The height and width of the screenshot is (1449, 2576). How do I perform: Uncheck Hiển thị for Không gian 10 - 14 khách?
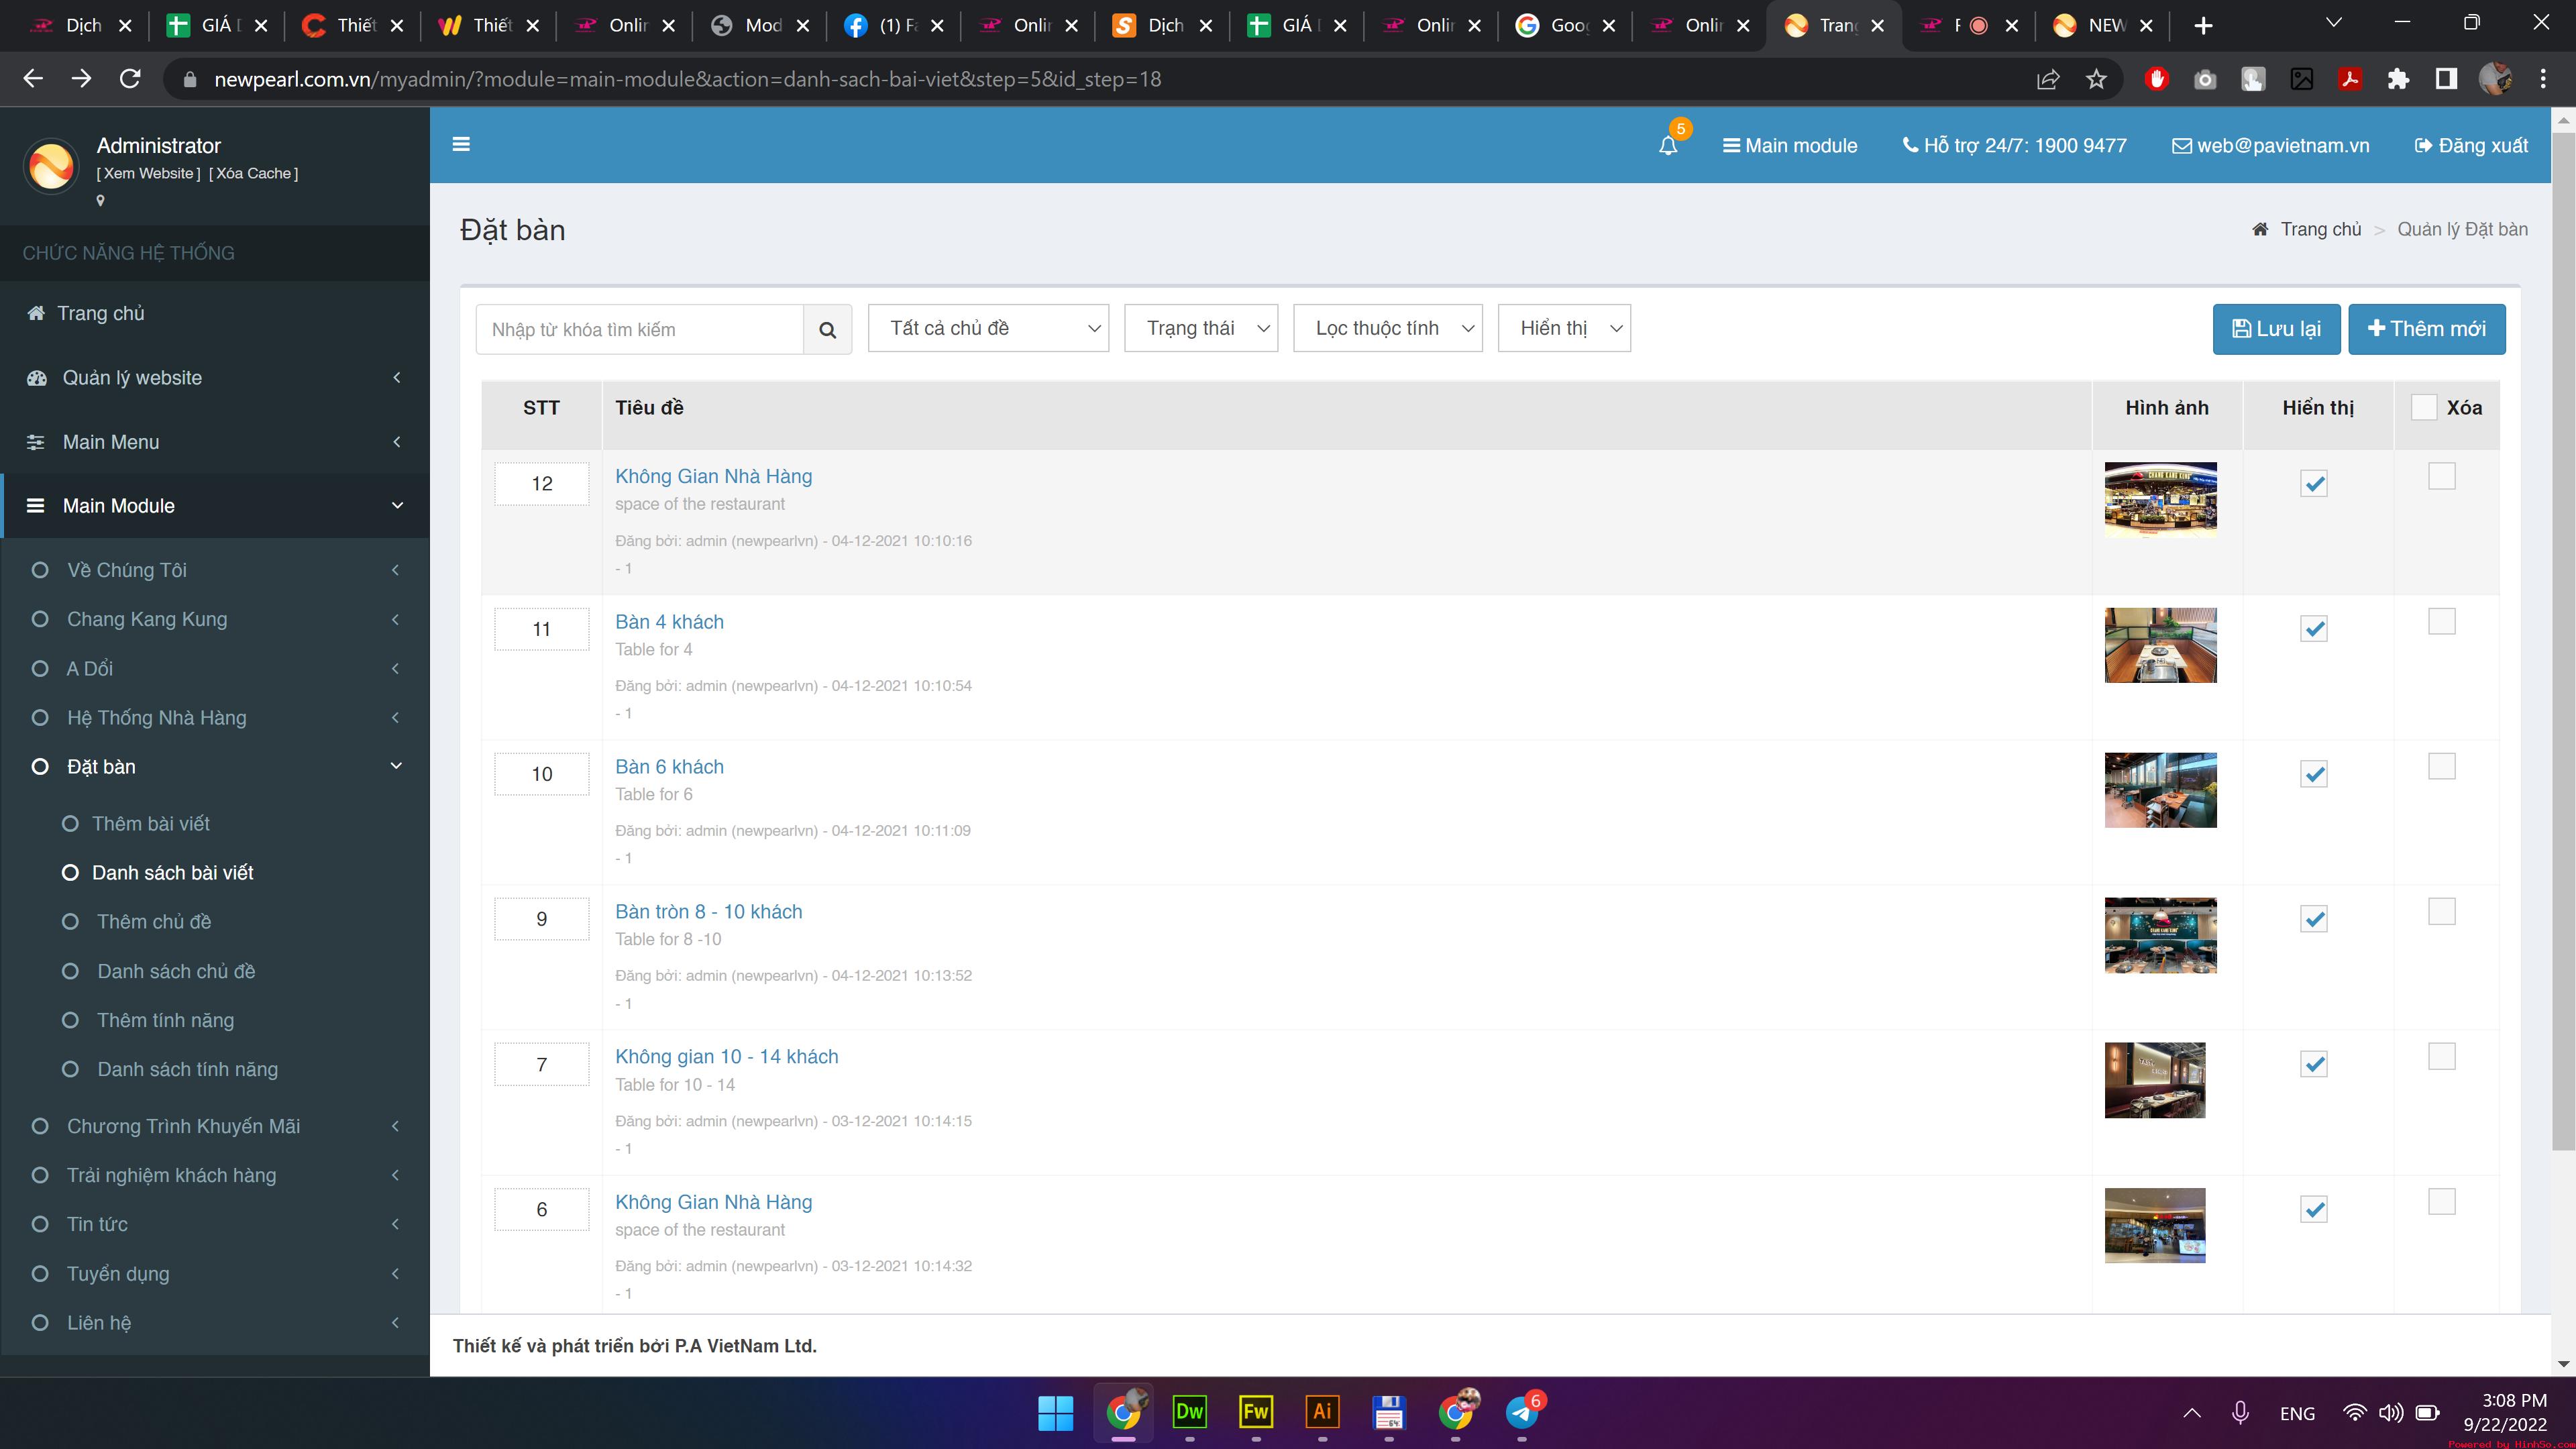click(2314, 1064)
